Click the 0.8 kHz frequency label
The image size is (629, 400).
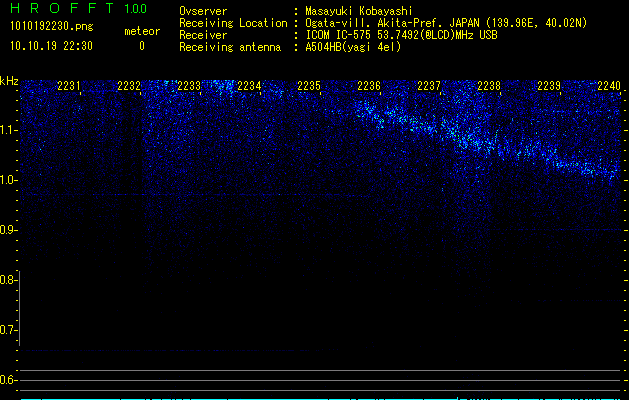[8, 280]
